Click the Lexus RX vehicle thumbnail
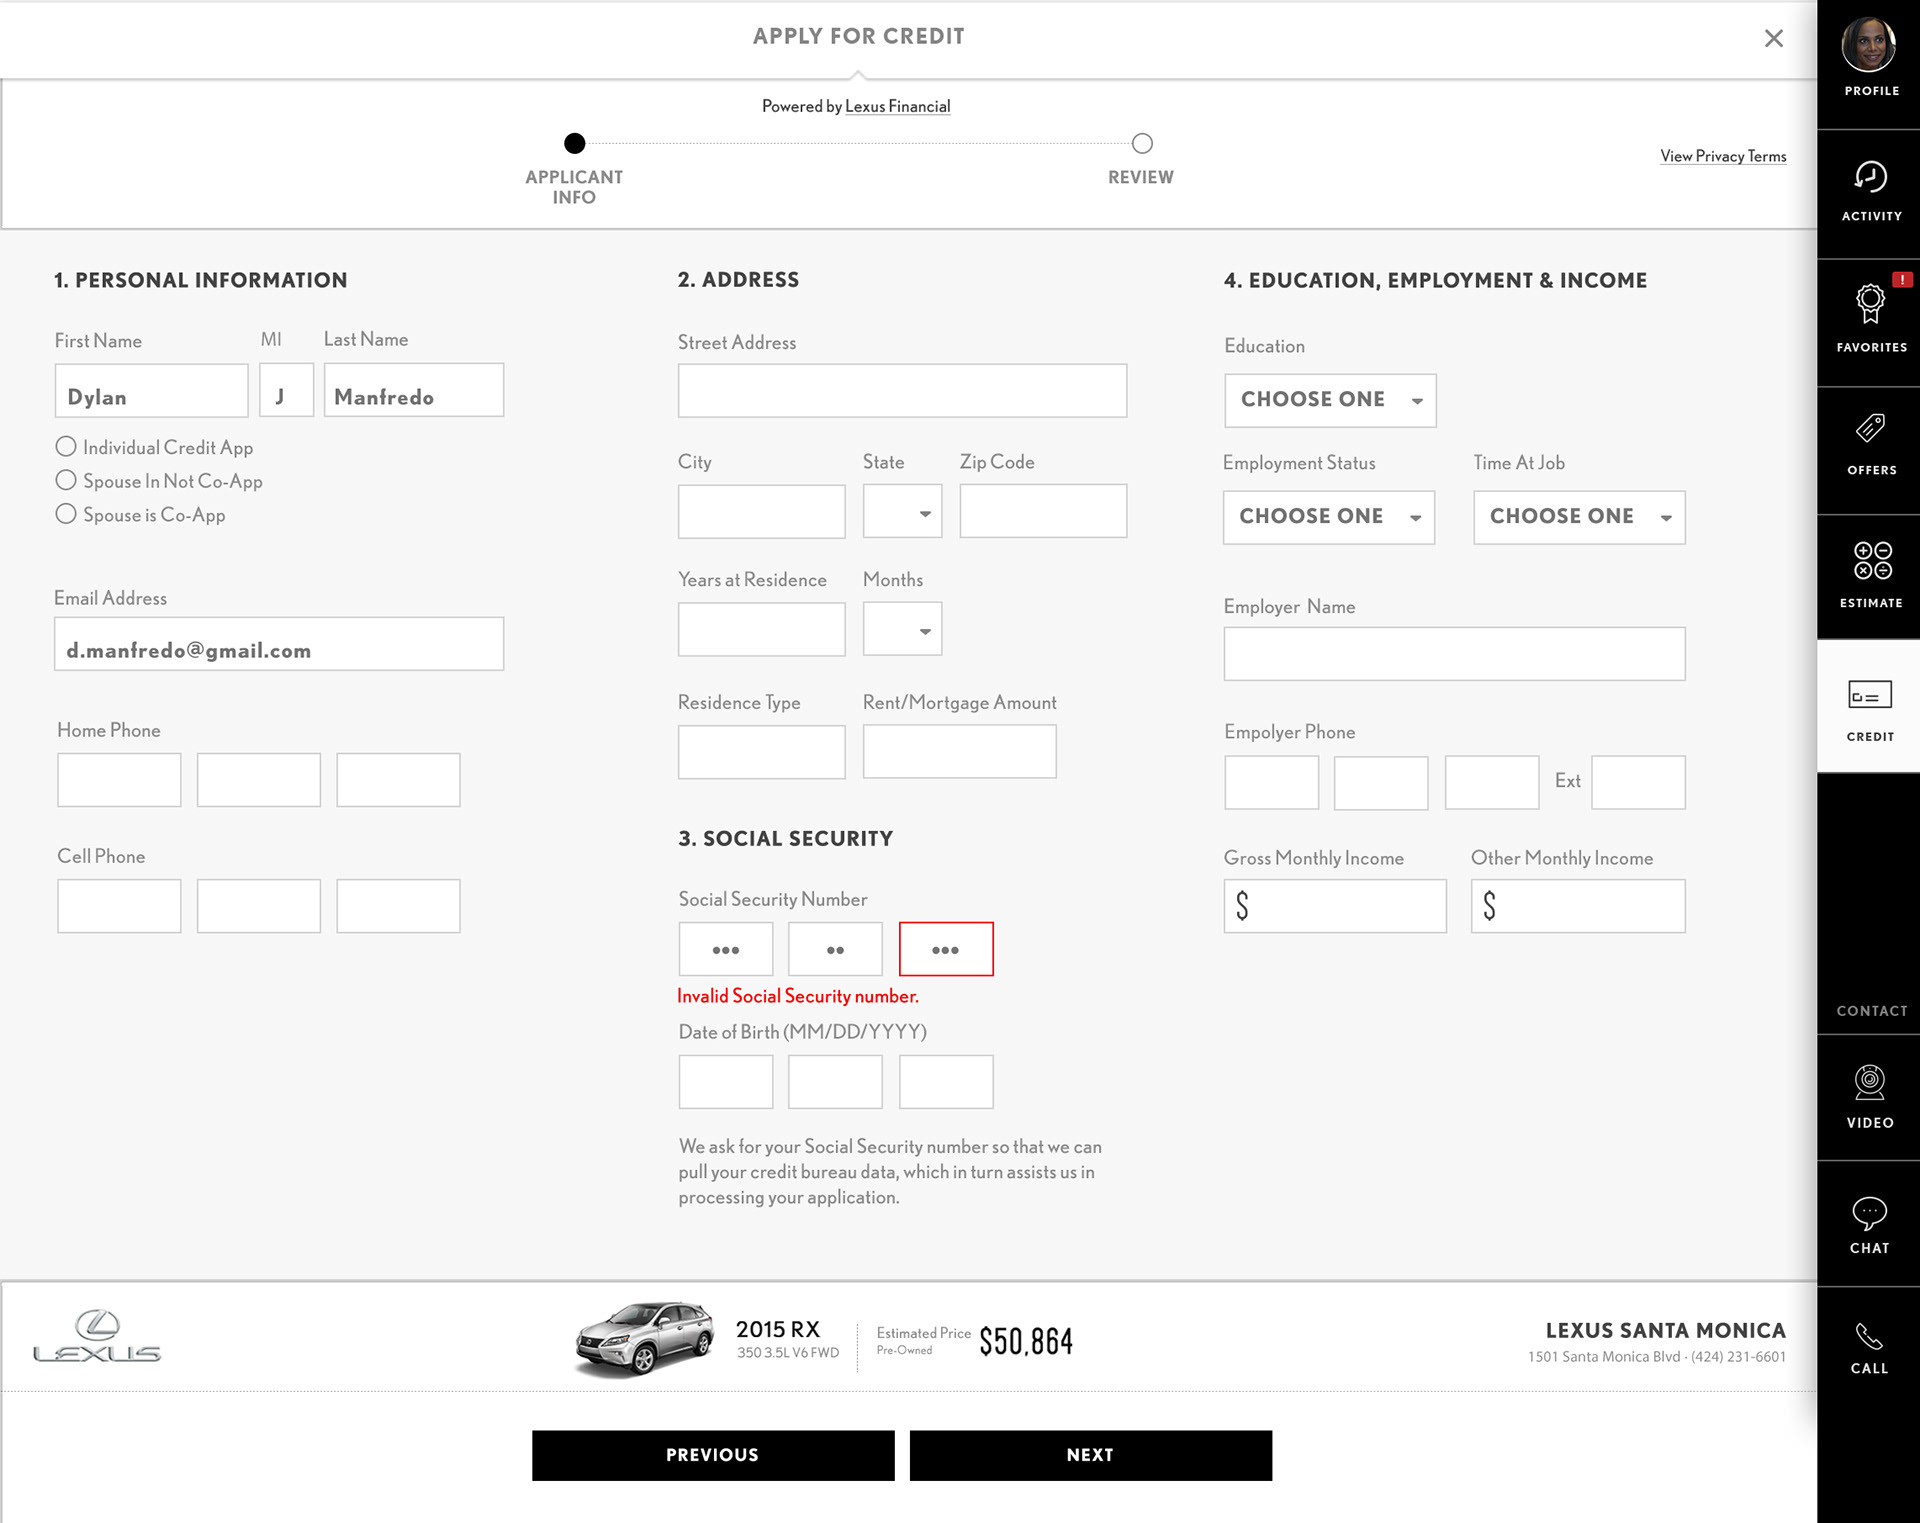 click(x=644, y=1338)
